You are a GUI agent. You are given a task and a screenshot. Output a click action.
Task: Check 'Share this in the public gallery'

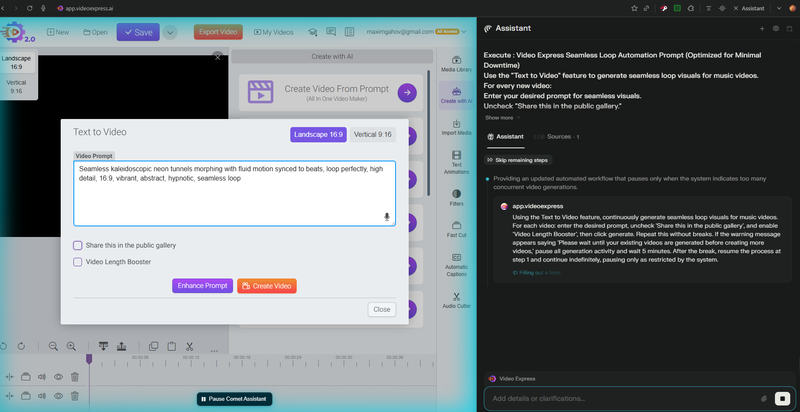click(78, 245)
